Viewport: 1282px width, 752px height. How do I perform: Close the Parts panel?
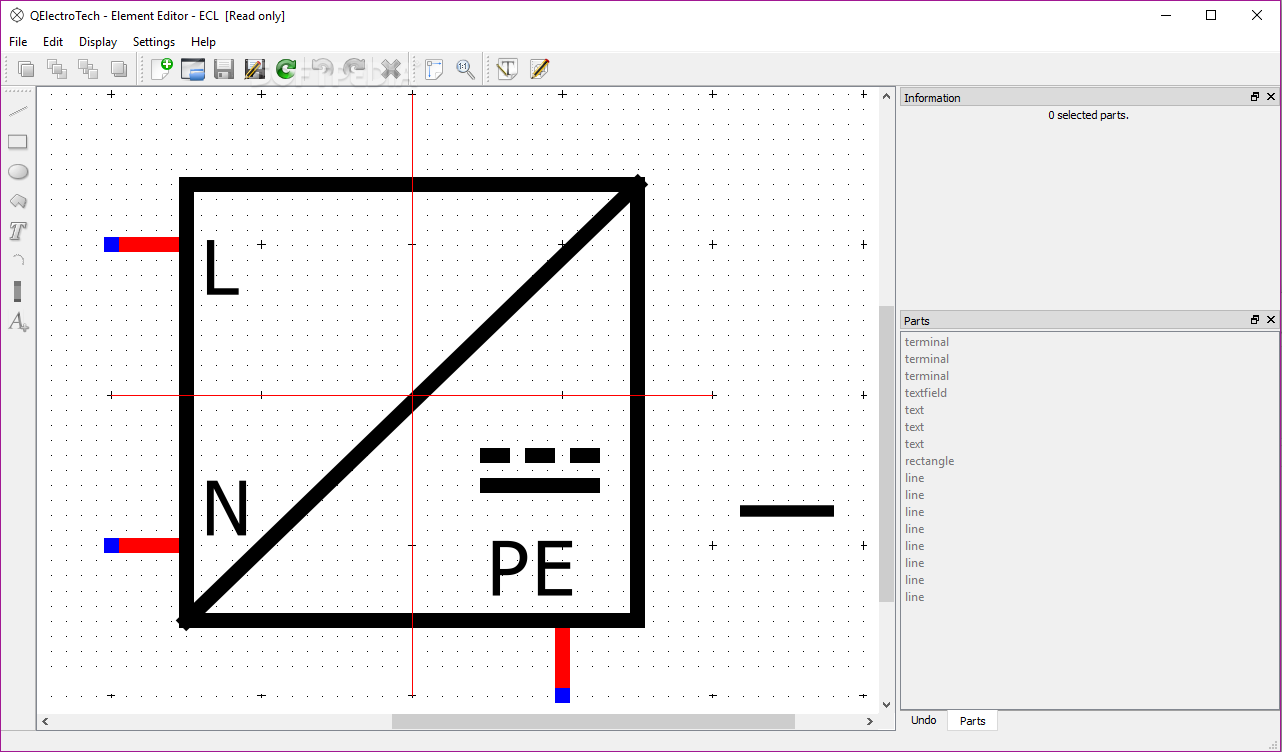coord(1271,320)
